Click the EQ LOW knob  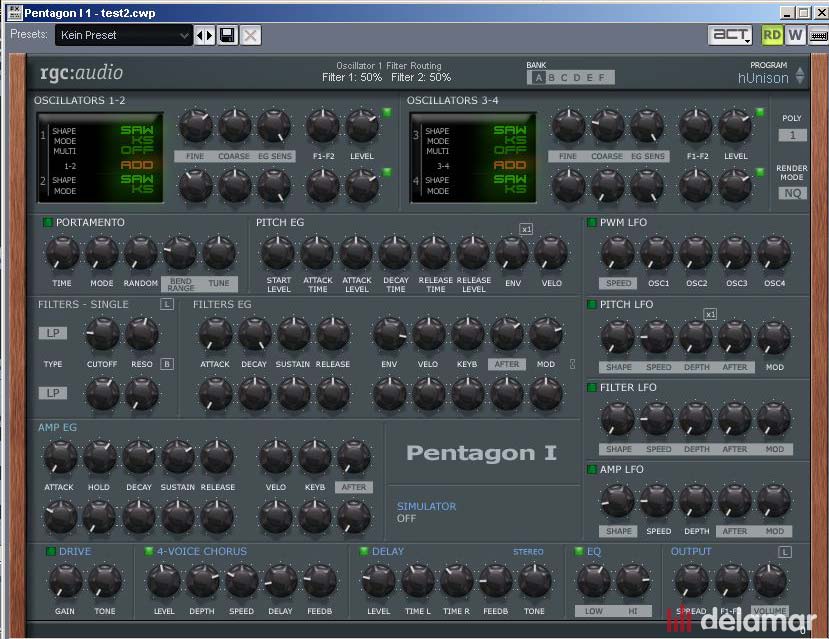(593, 580)
